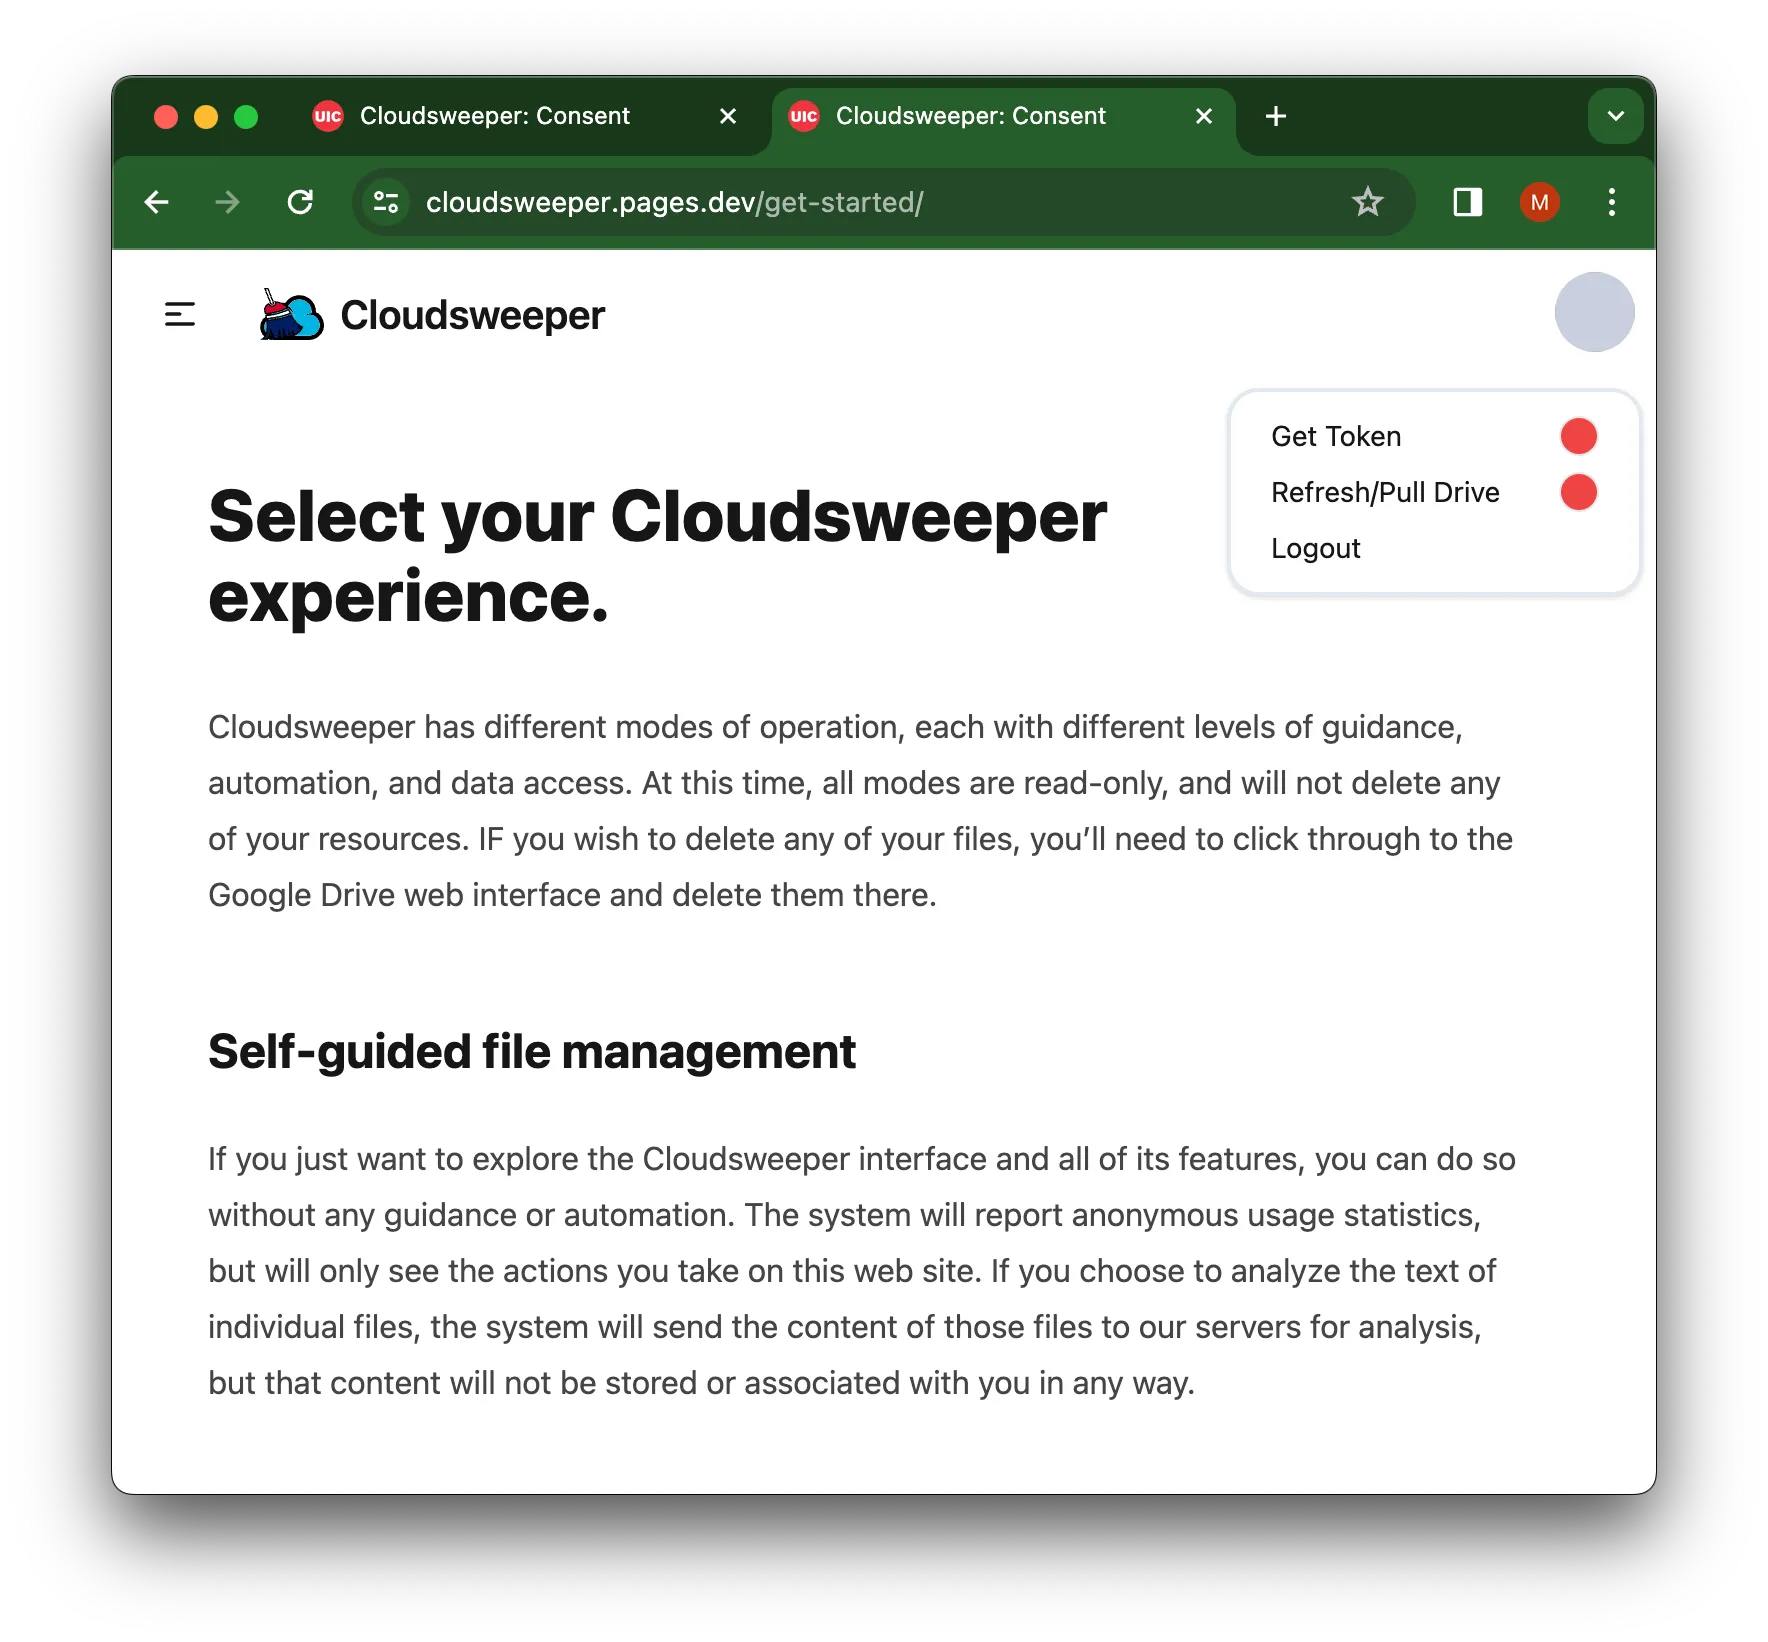
Task: Toggle the browser side panel icon
Action: pos(1467,203)
